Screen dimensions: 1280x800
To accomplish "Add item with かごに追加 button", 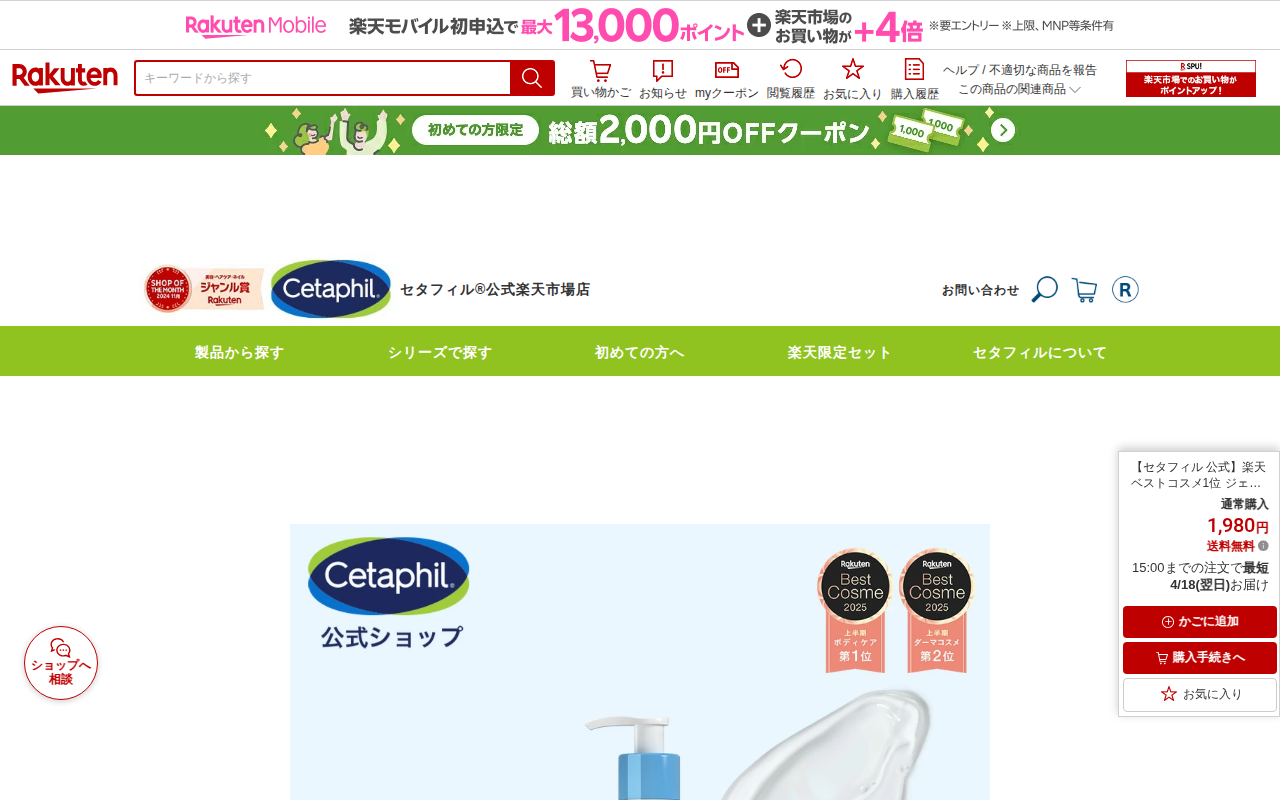I will pyautogui.click(x=1199, y=622).
